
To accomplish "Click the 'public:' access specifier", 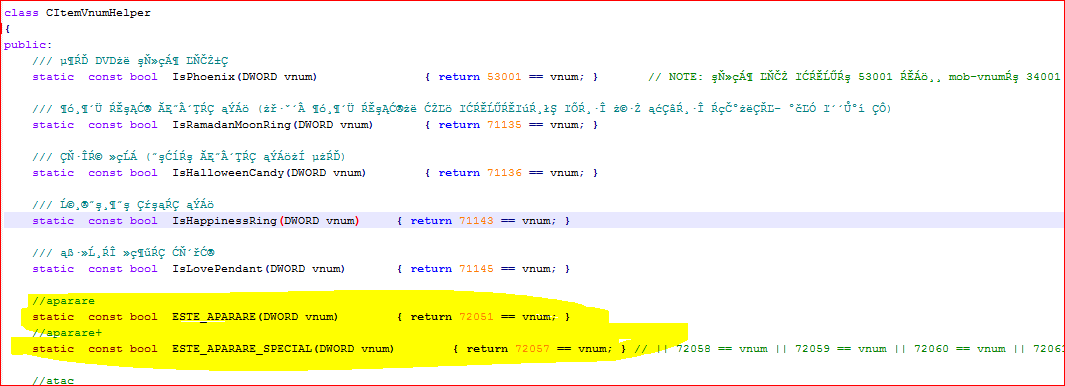I will pos(28,45).
